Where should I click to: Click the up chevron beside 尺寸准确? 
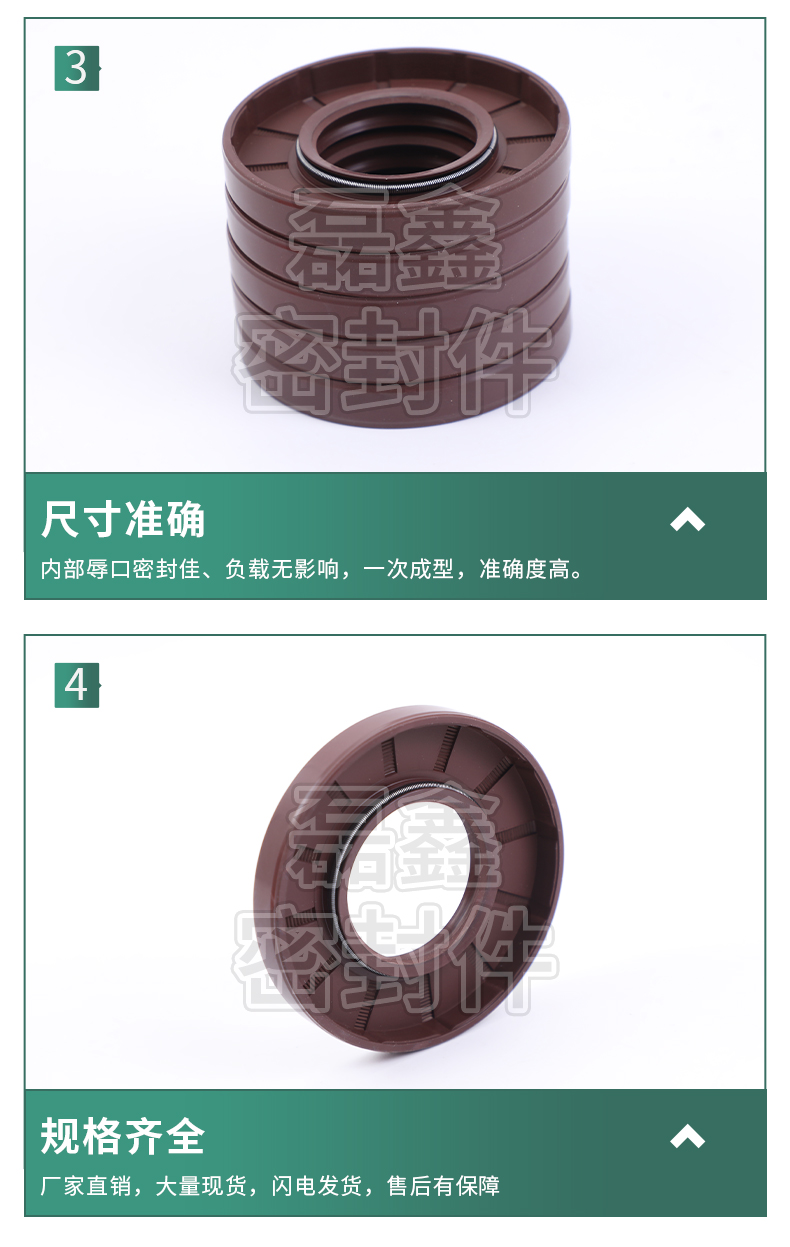[x=688, y=520]
